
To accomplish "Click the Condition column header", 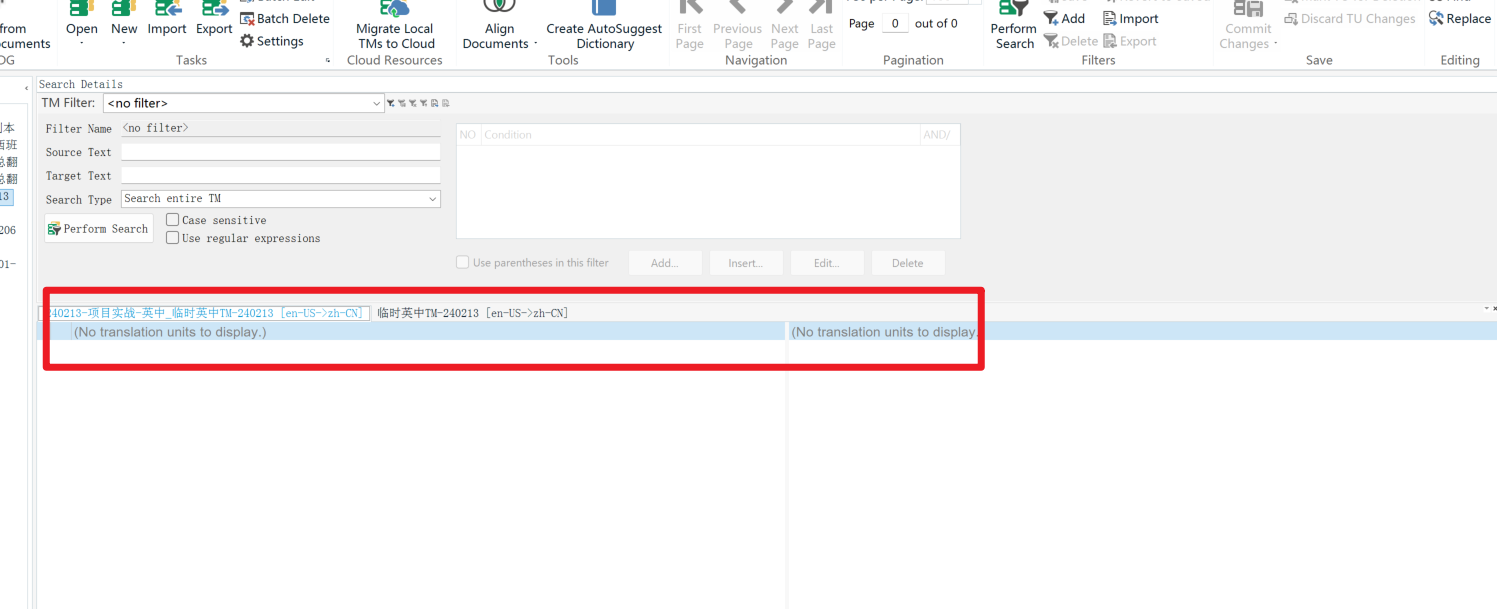I will click(x=700, y=135).
